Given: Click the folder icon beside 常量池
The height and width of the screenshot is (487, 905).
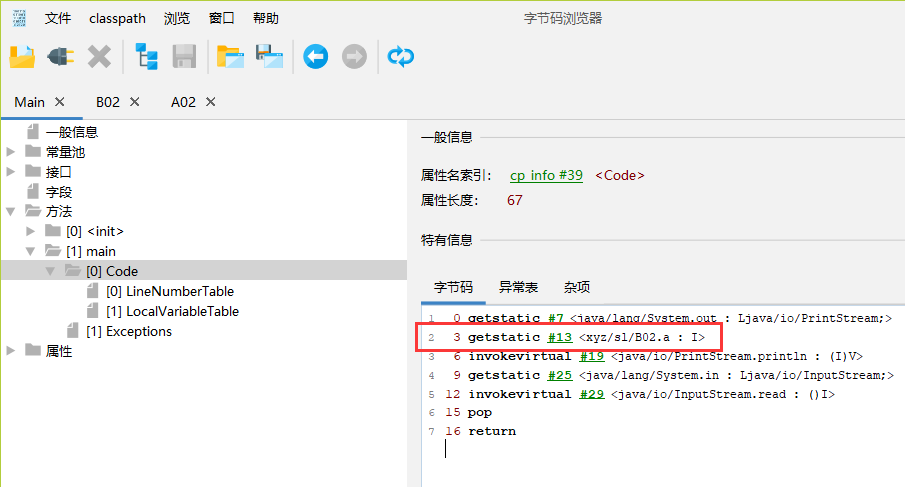Looking at the screenshot, I should pyautogui.click(x=33, y=152).
